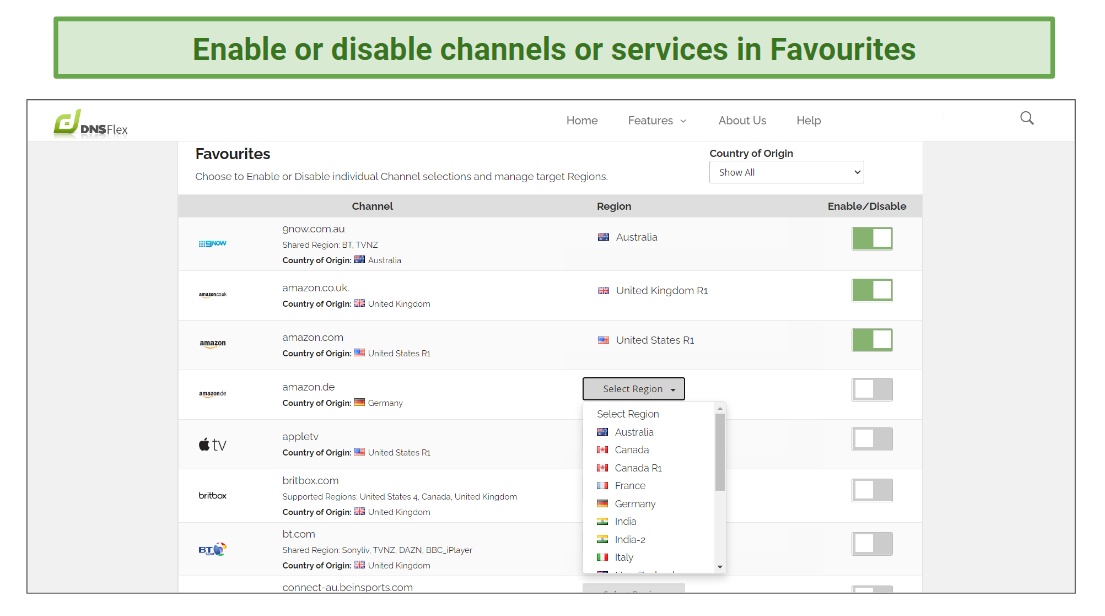
Task: Disable the amazon.com channel toggle
Action: [x=872, y=340]
